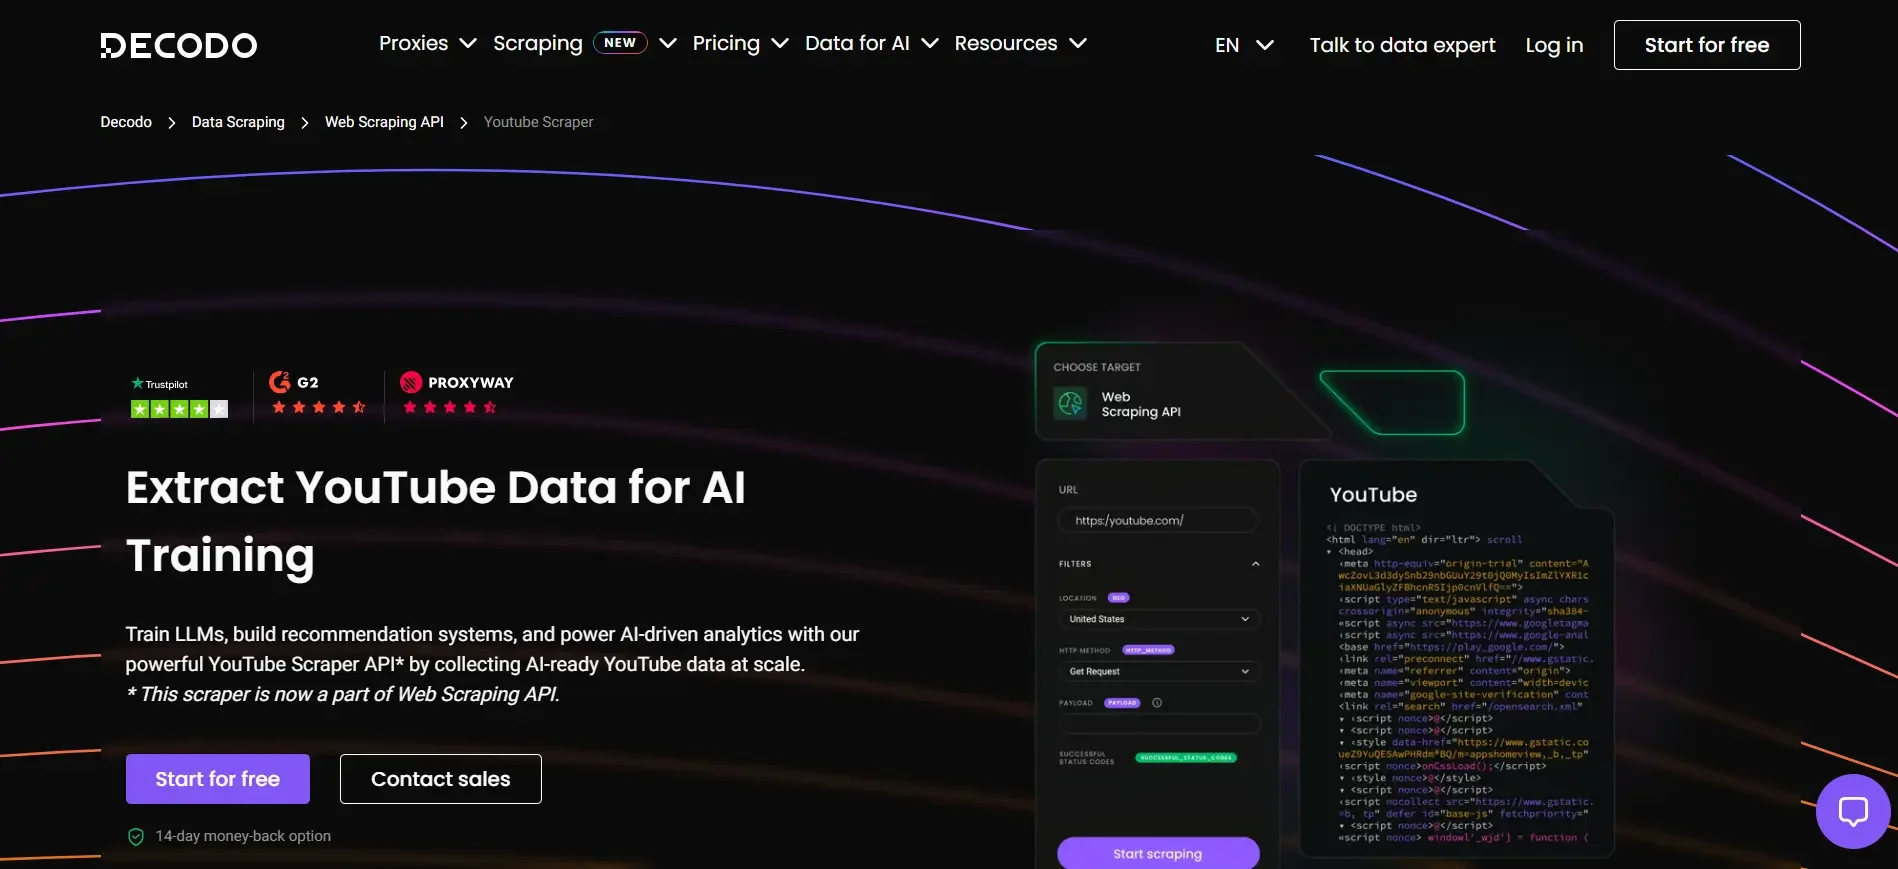This screenshot has height=869, width=1898.
Task: Click the HTTP_METHOD tag badge
Action: pos(1148,650)
